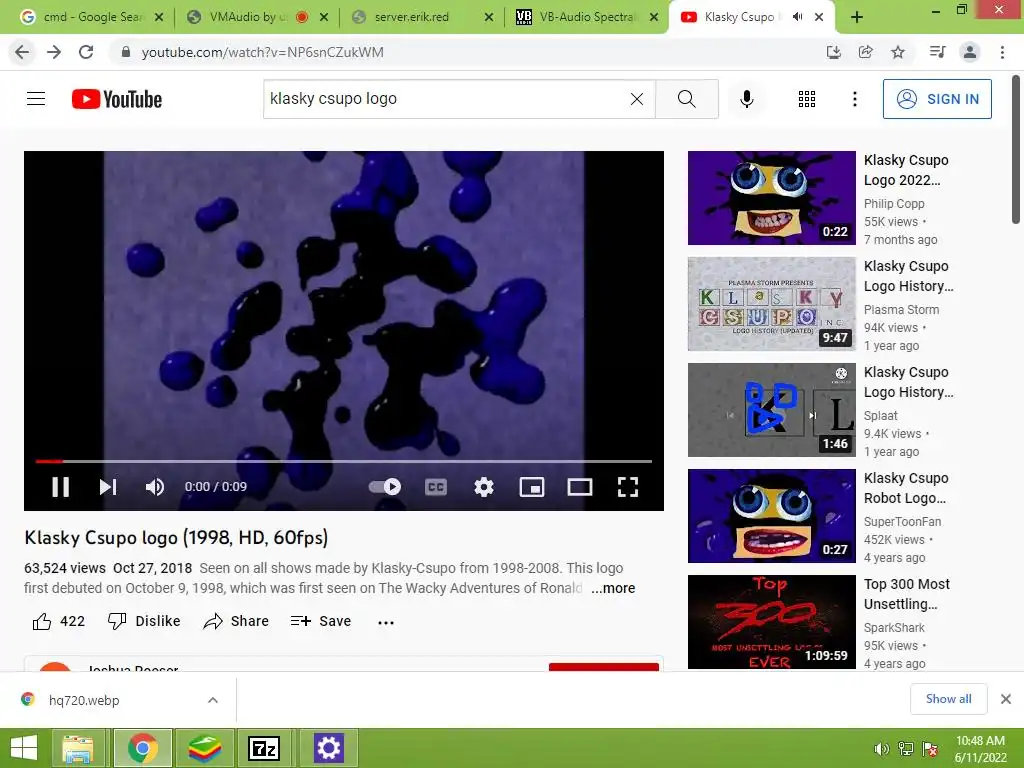Toggle autoplay switch in player
Screen dimensions: 1024x768
click(385, 487)
